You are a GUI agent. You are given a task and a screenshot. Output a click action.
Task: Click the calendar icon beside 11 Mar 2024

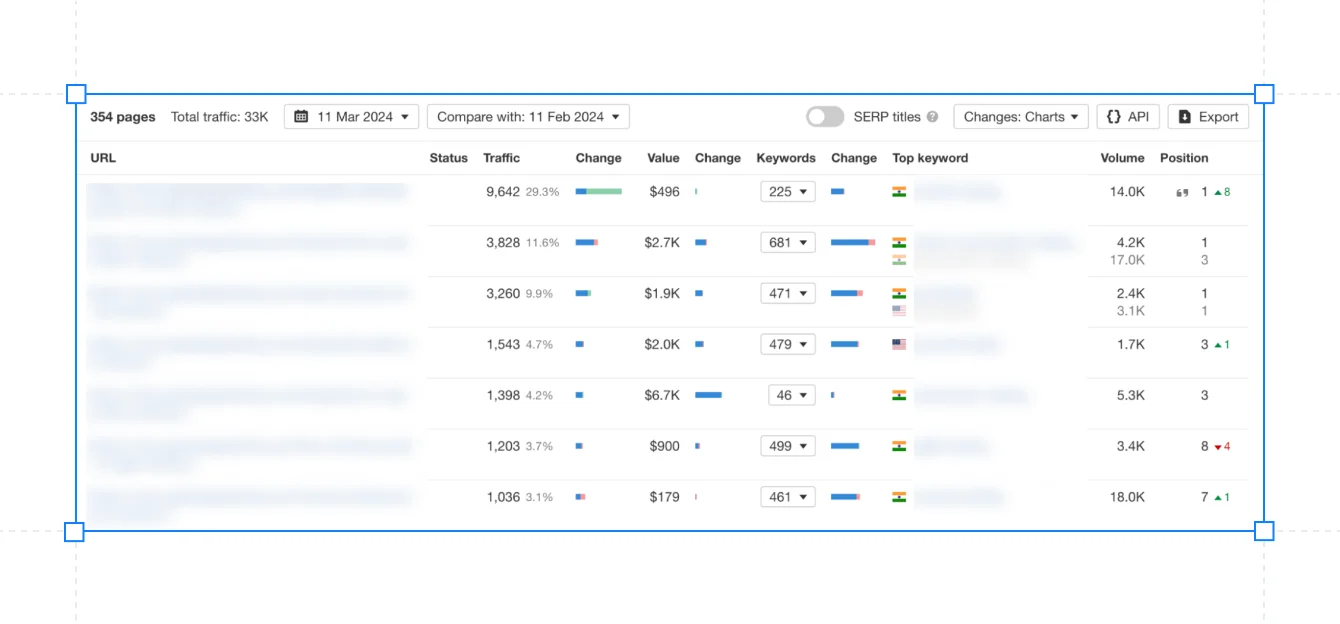(301, 117)
